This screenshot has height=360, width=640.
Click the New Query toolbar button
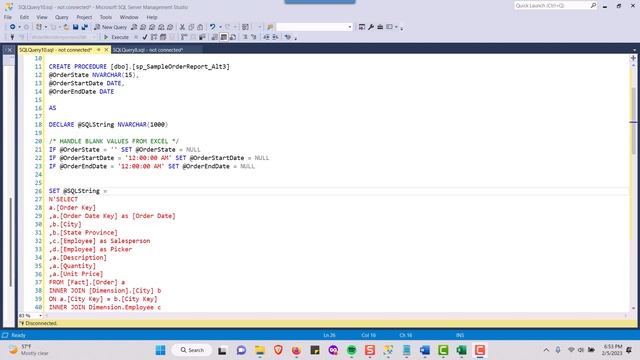tap(110, 27)
